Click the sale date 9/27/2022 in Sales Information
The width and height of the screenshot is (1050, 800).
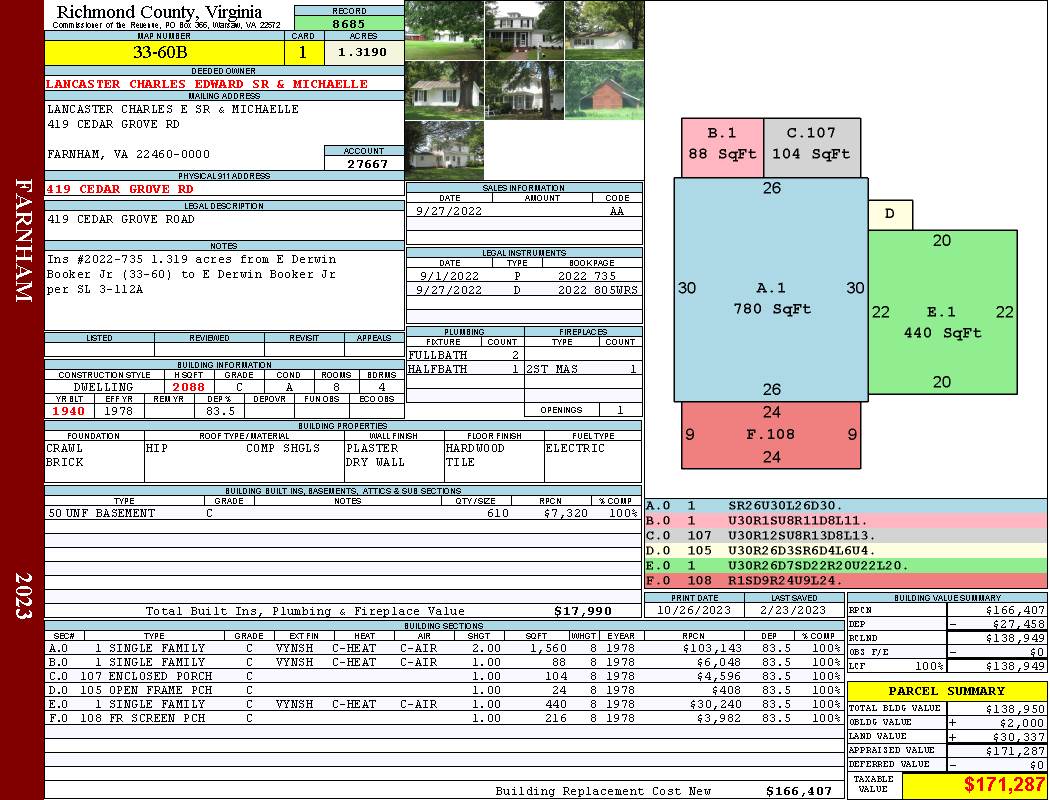(x=449, y=211)
